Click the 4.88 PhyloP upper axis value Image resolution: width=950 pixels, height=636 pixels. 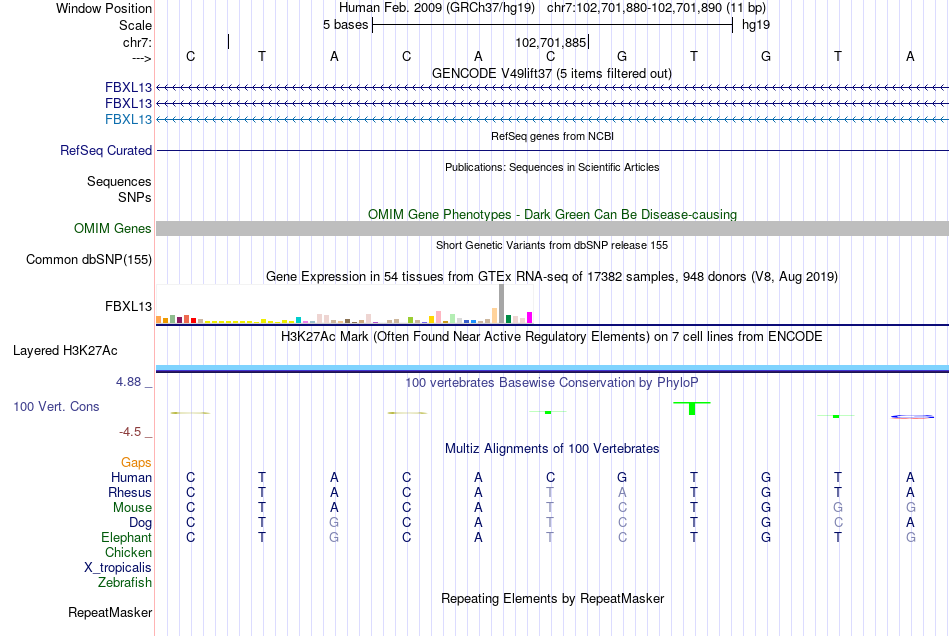pyautogui.click(x=128, y=382)
